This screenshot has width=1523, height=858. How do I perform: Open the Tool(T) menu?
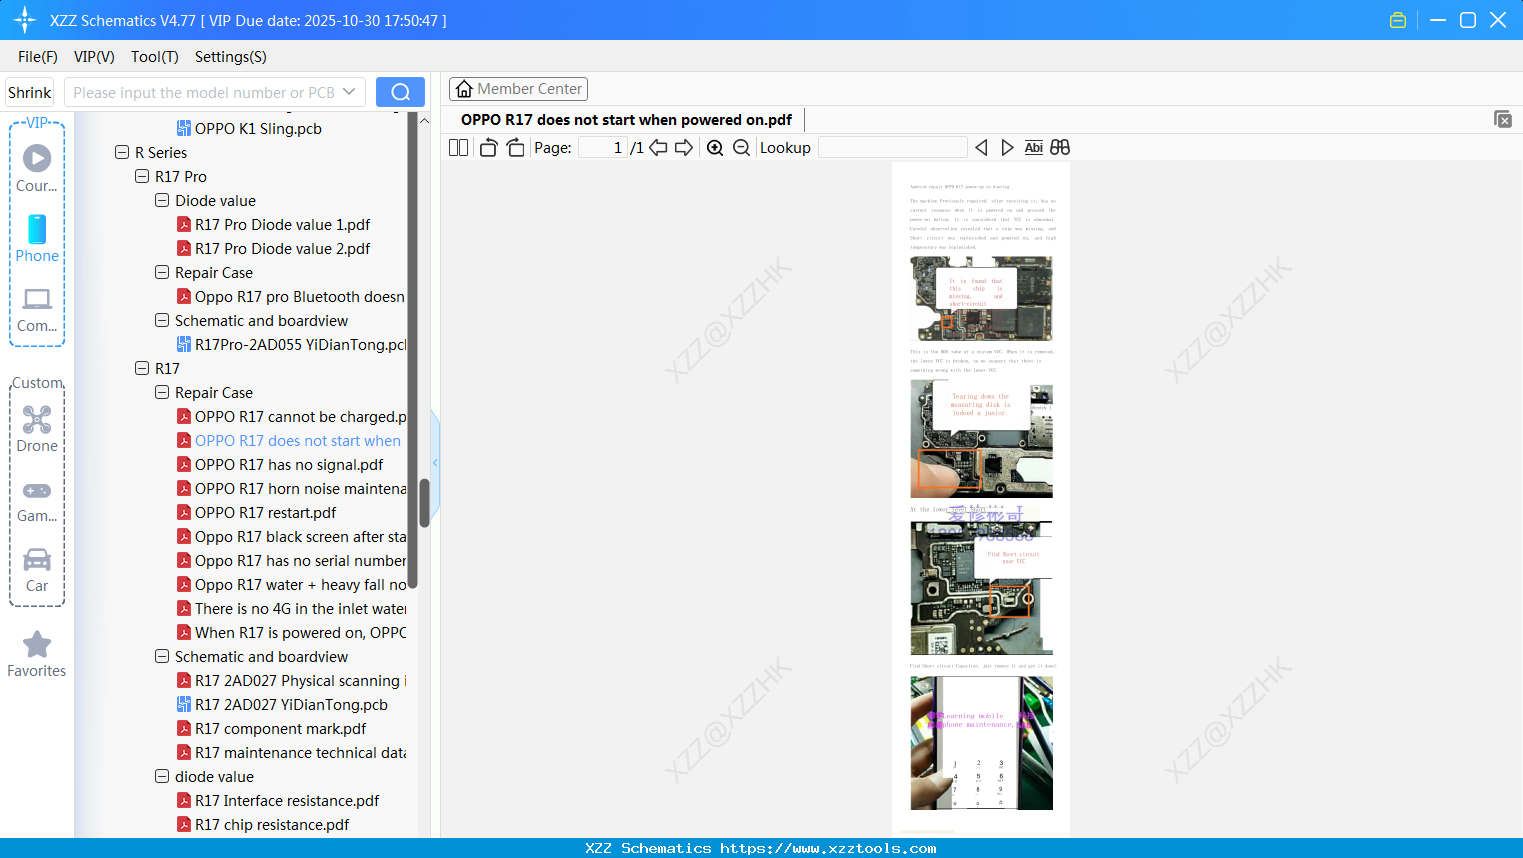(x=155, y=57)
